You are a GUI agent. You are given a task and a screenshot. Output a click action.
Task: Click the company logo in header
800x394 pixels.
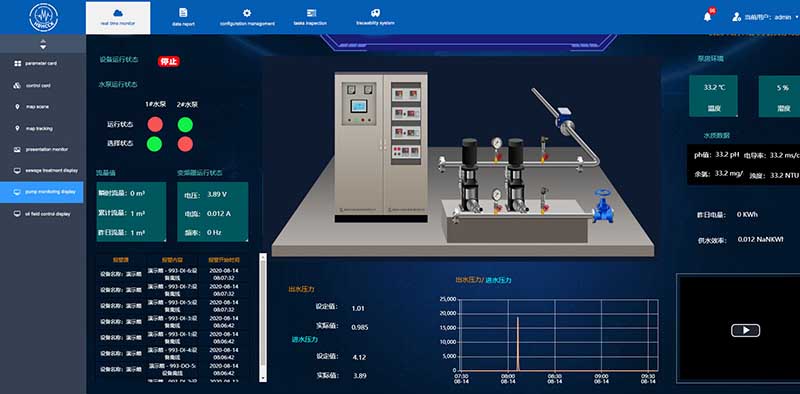[44, 17]
